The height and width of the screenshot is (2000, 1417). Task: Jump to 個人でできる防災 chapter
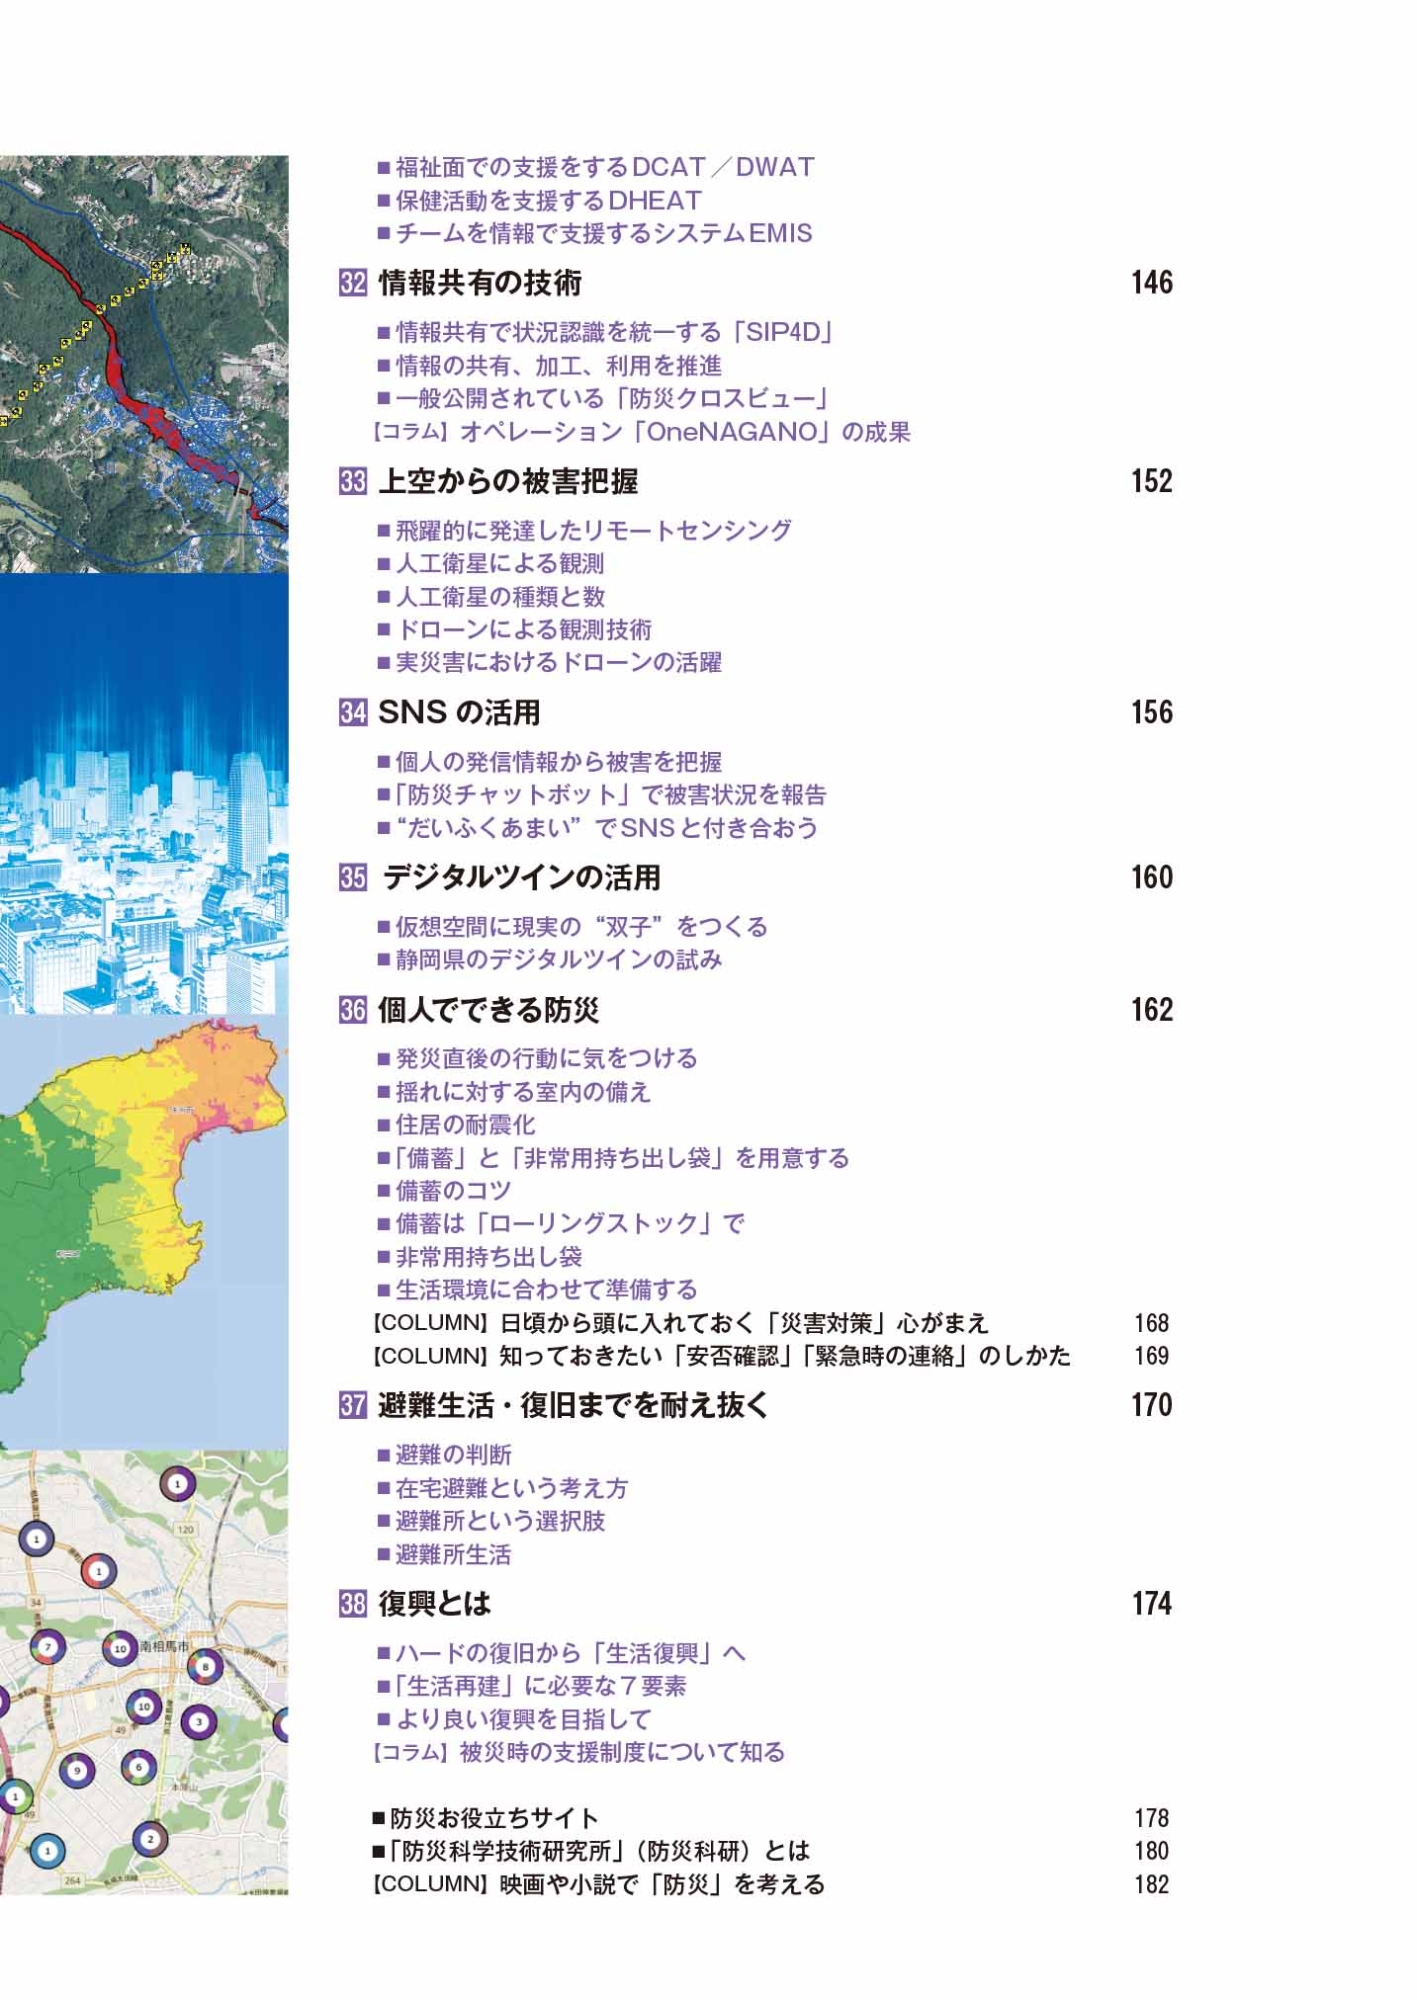coord(488,1010)
